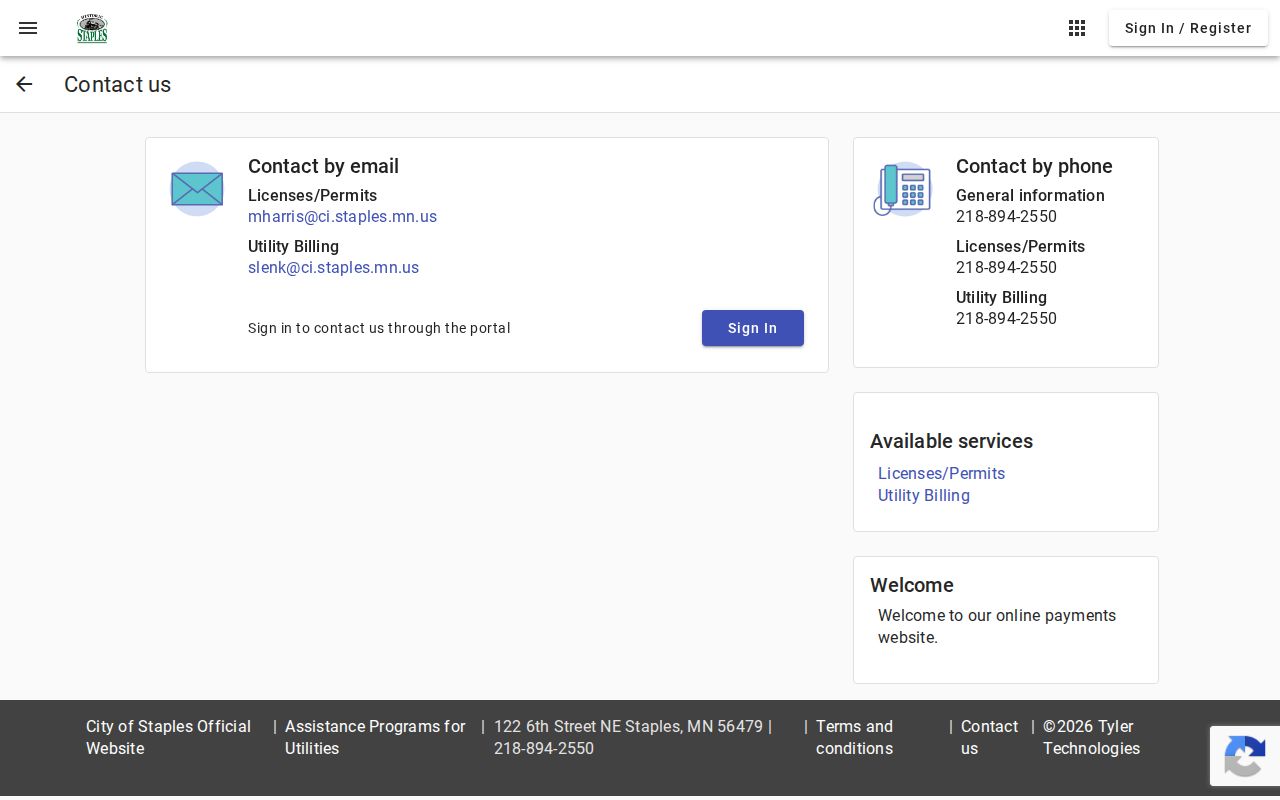Open Licenses/Permits under Available services
This screenshot has width=1280, height=800.
941,474
